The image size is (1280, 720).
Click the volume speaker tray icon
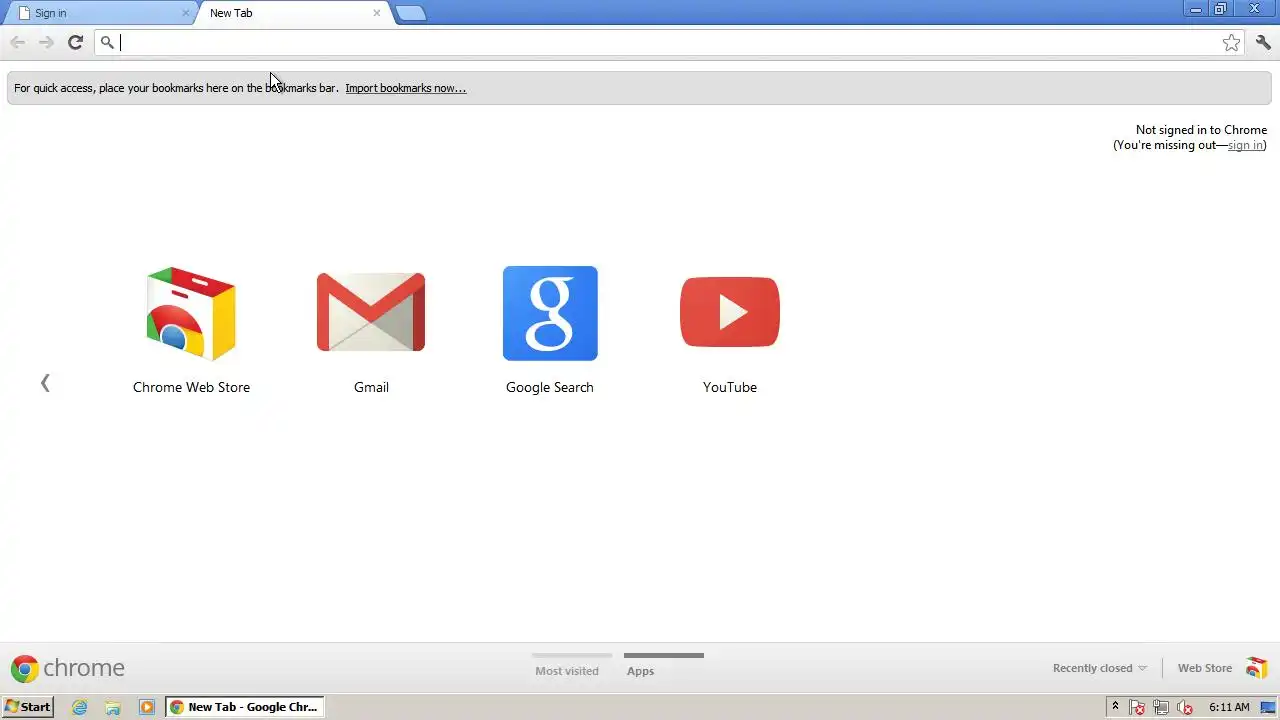click(x=1185, y=707)
